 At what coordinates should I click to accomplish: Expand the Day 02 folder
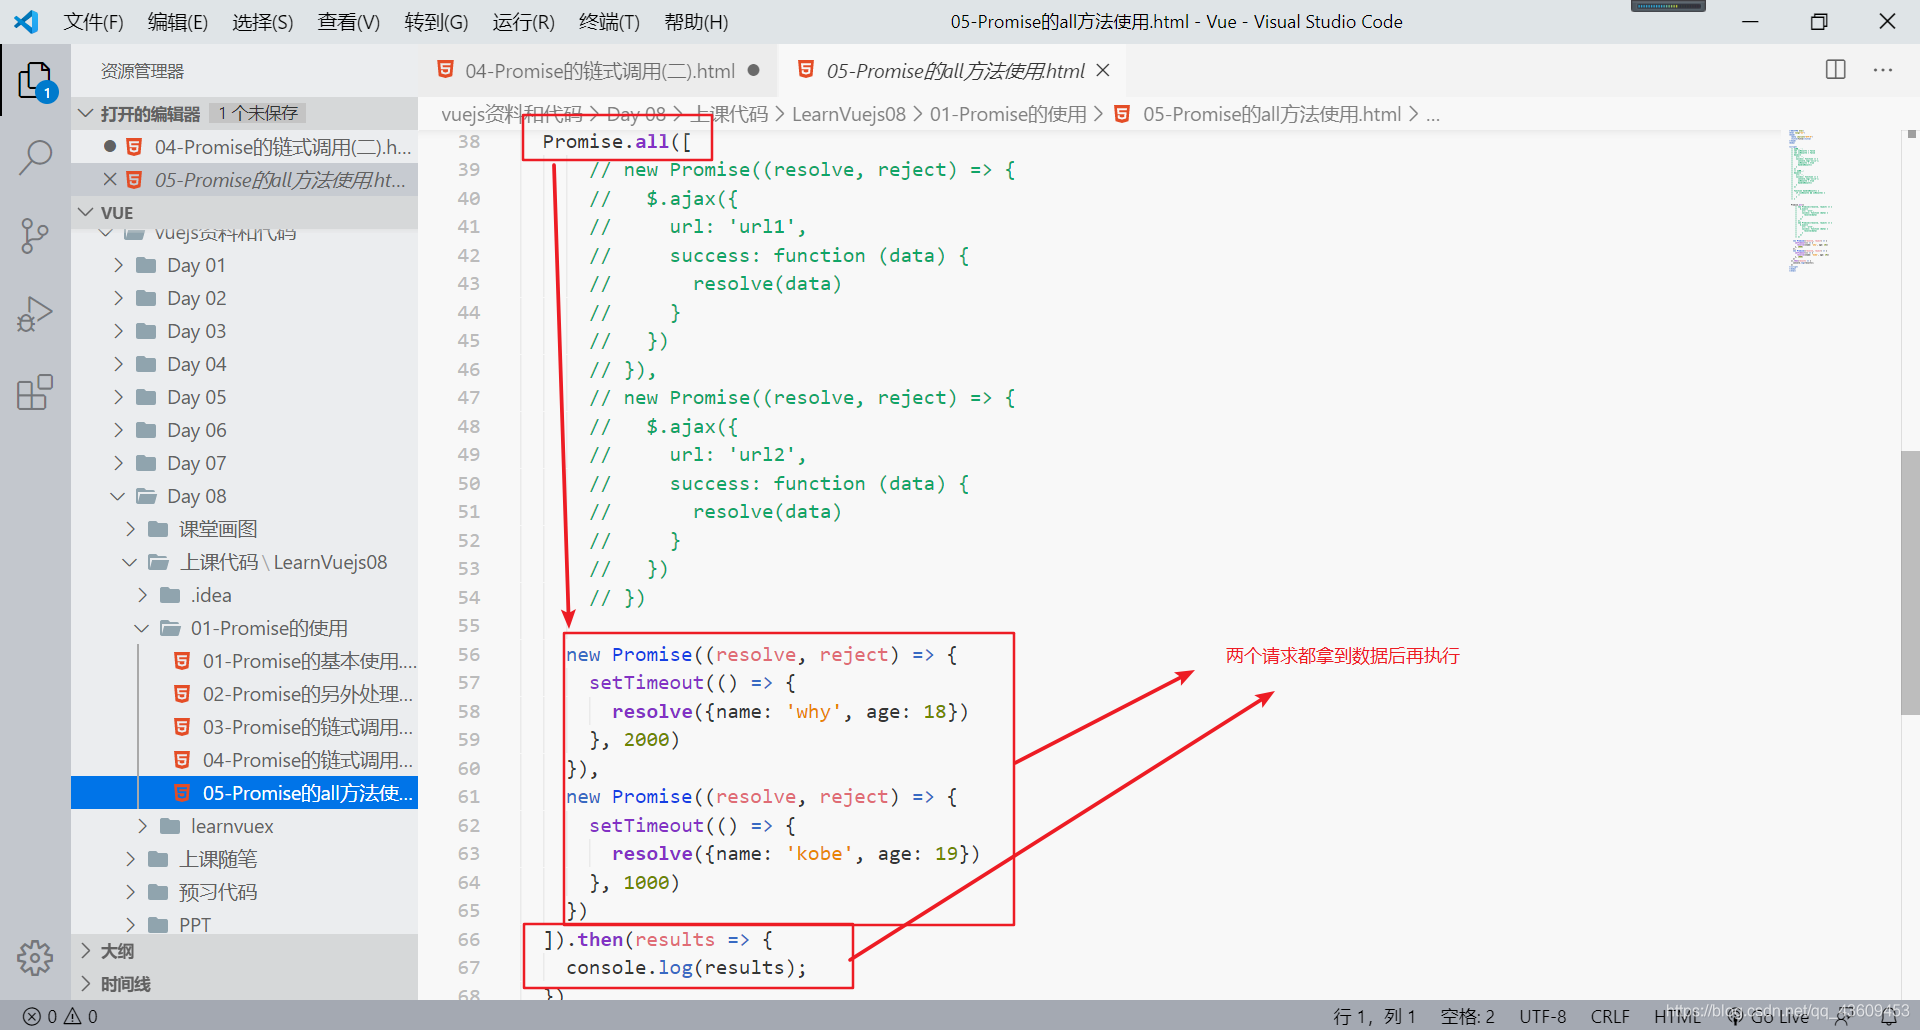pyautogui.click(x=118, y=298)
